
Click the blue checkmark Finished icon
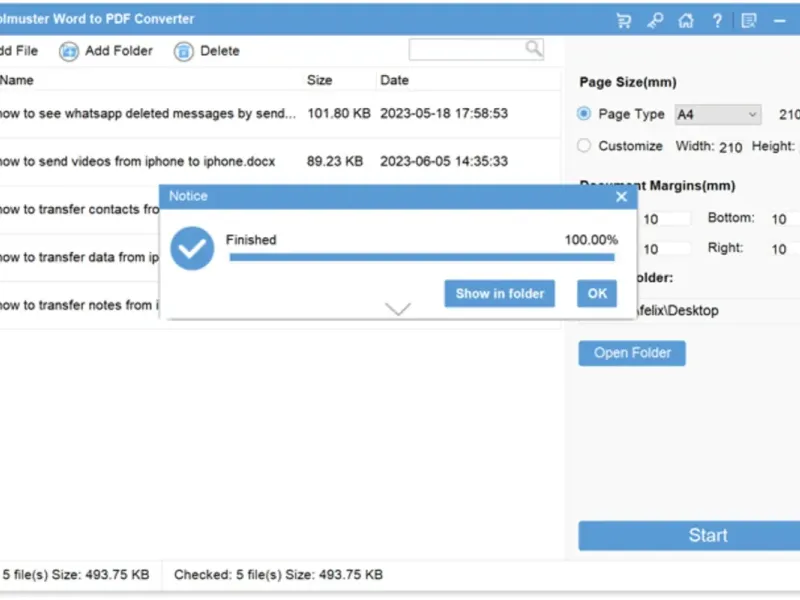pyautogui.click(x=192, y=248)
